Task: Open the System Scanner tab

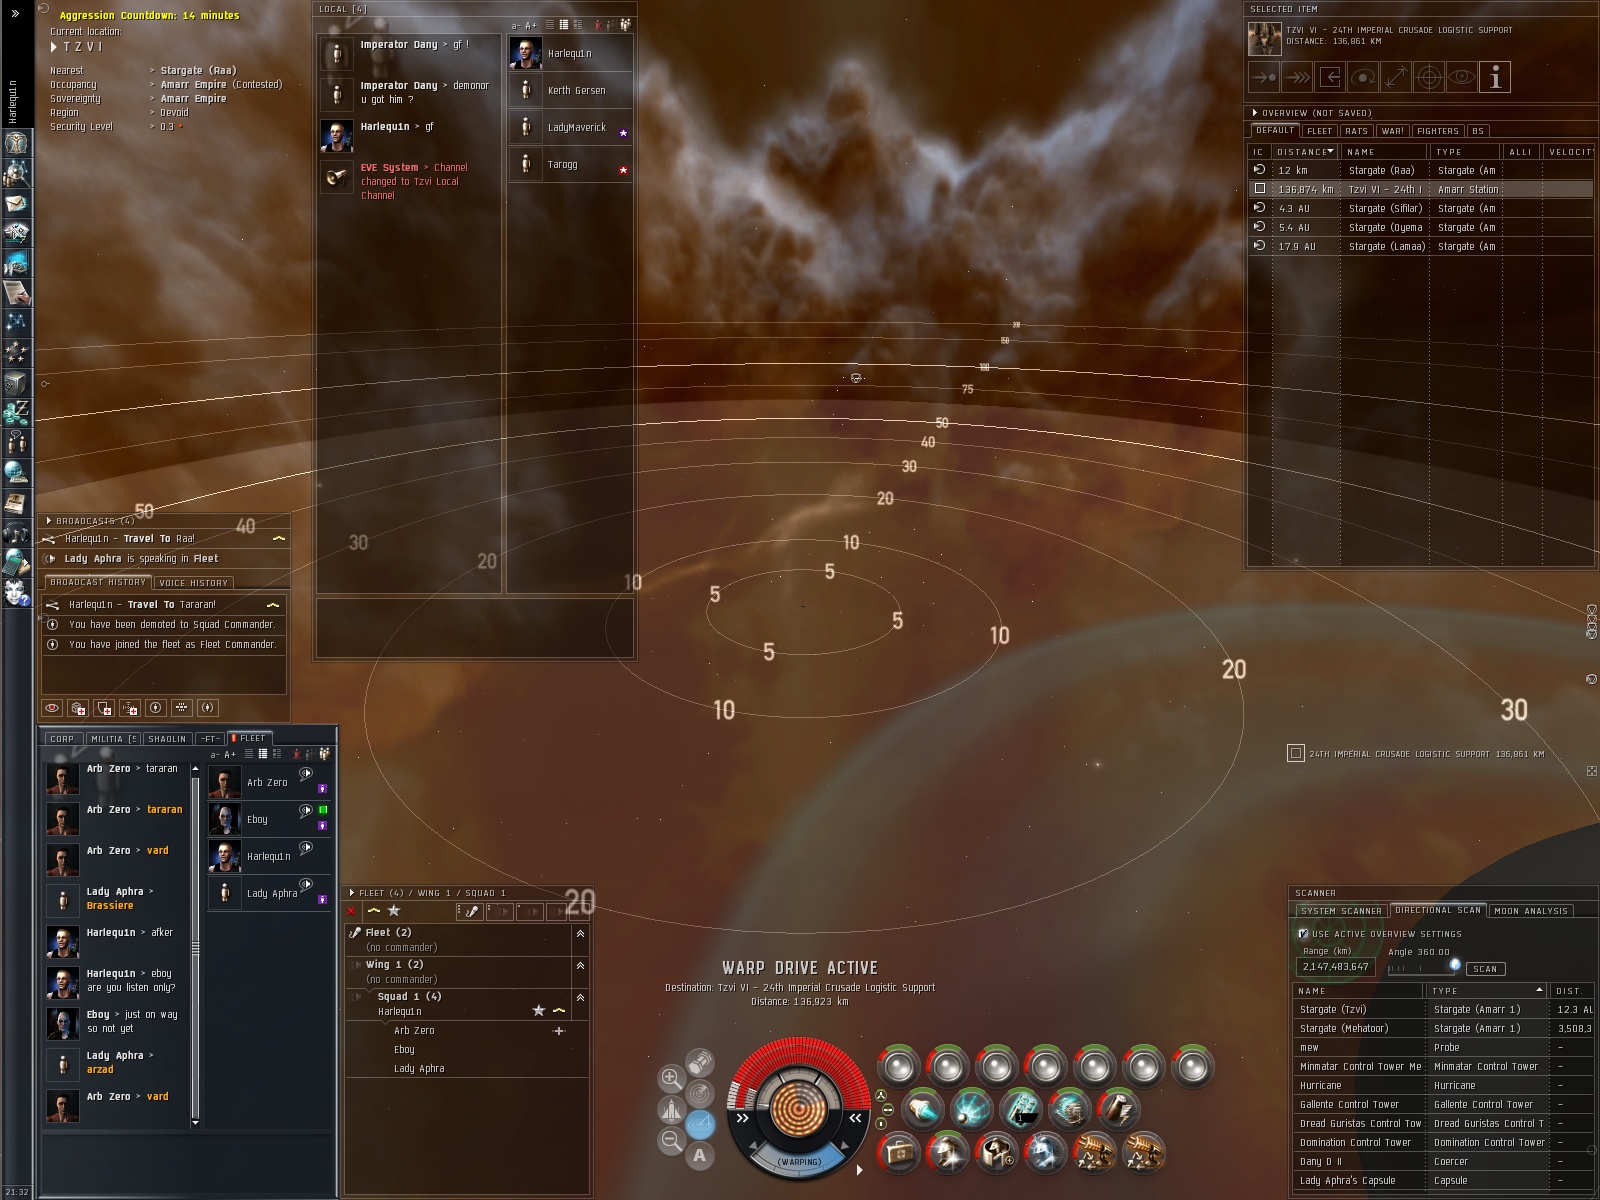Action: tap(1340, 911)
